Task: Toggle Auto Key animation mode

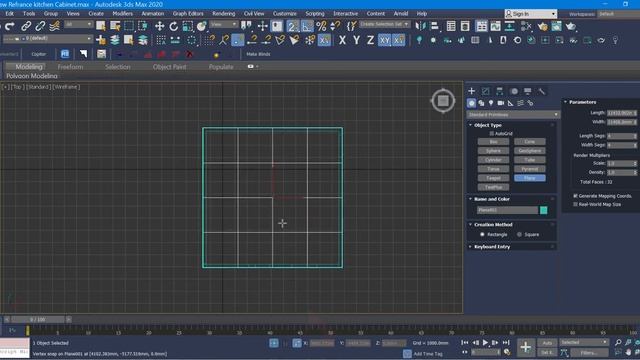Action: click(x=547, y=343)
